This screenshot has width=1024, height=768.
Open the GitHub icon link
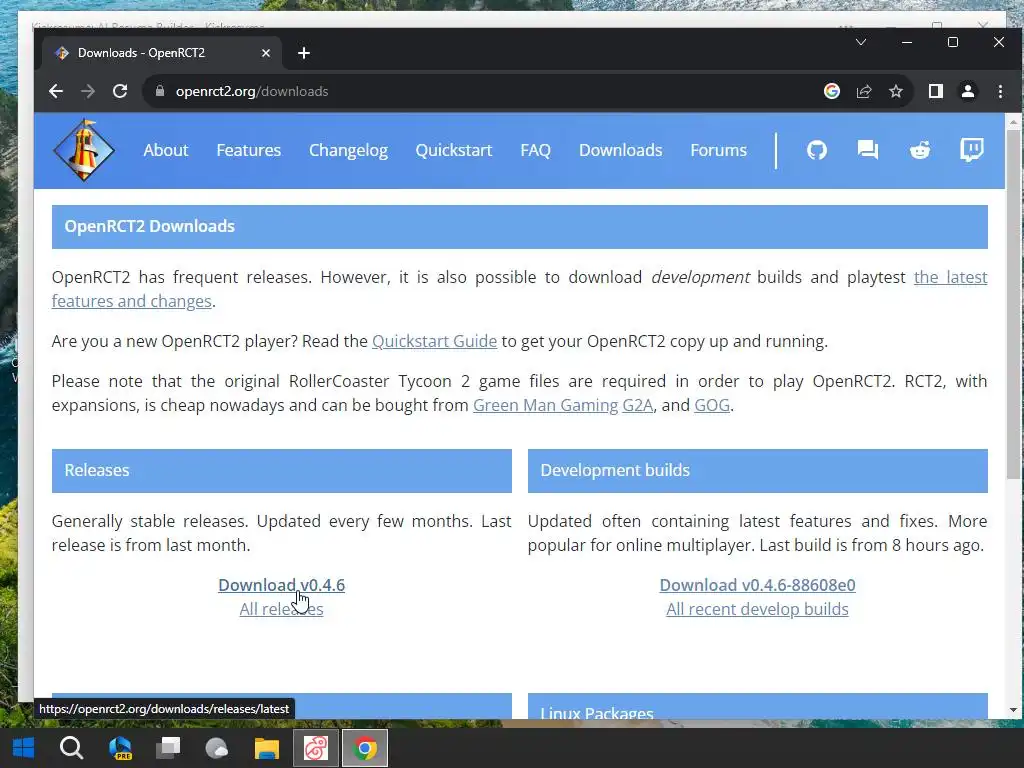coord(816,150)
